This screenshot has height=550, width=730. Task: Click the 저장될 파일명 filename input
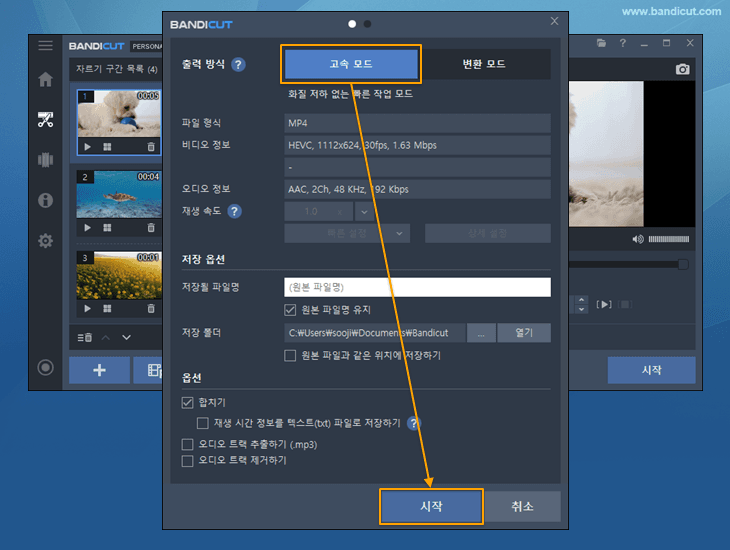(x=418, y=287)
